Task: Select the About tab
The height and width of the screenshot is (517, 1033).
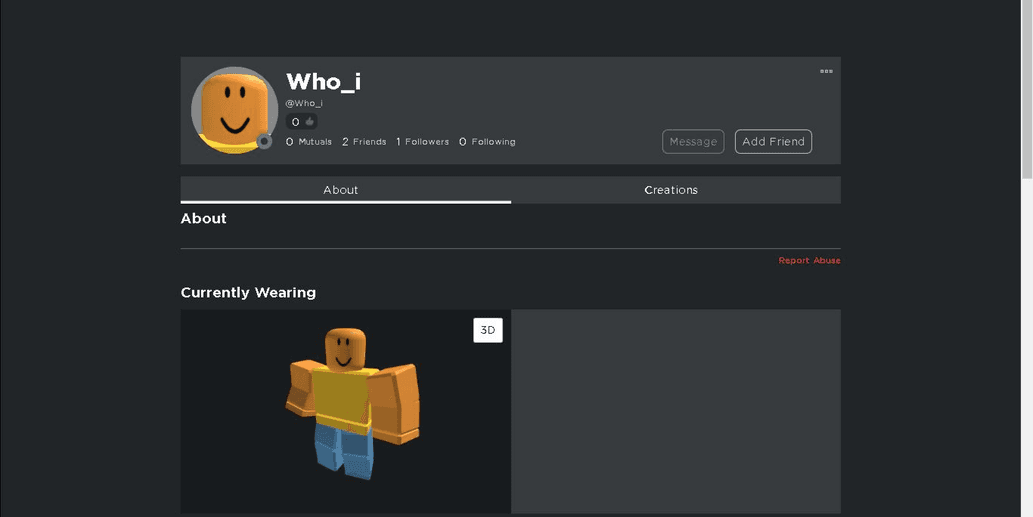Action: pyautogui.click(x=346, y=190)
